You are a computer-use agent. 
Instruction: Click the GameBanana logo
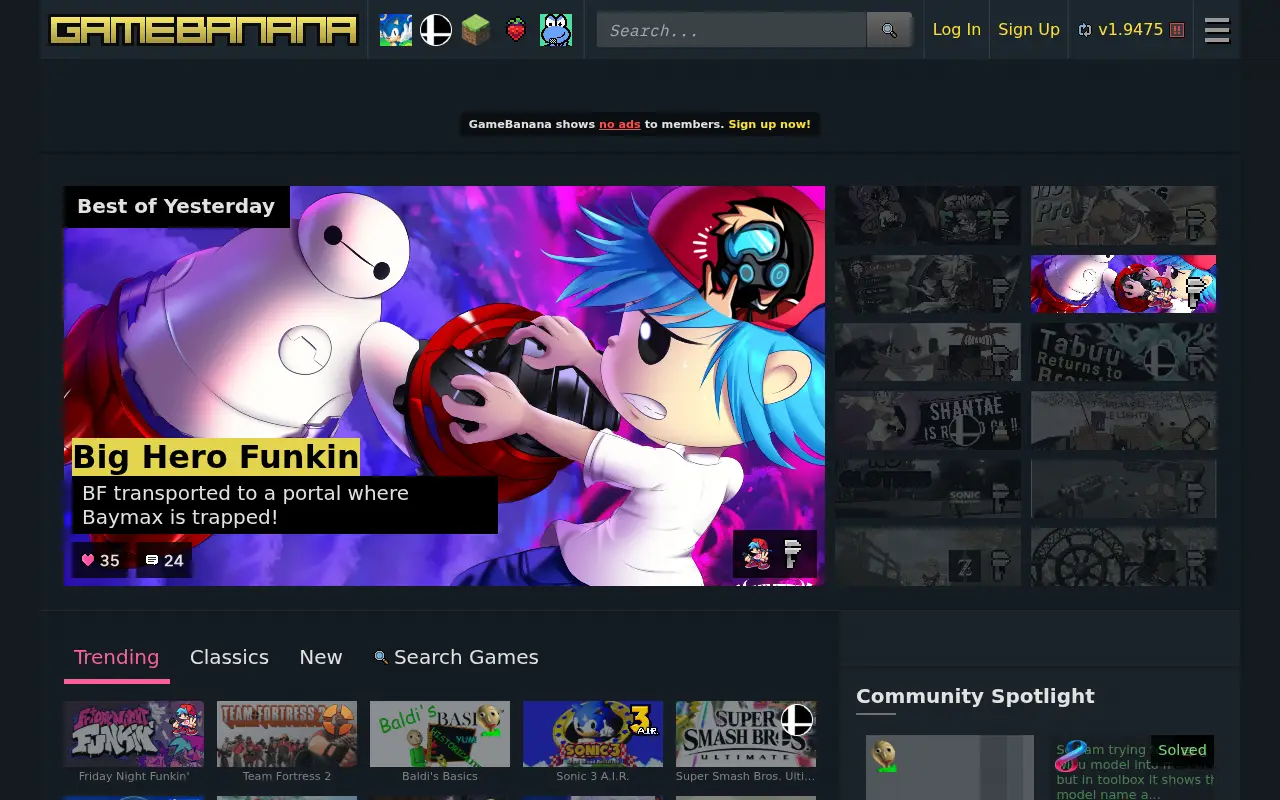tap(203, 30)
